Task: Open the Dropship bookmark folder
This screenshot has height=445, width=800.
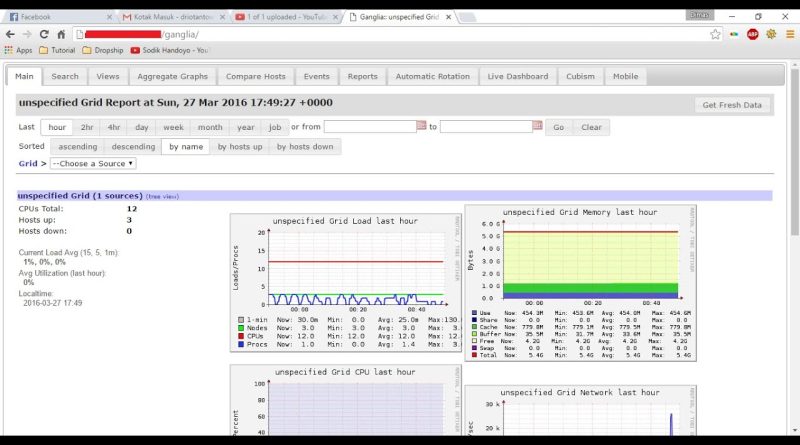Action: point(103,50)
